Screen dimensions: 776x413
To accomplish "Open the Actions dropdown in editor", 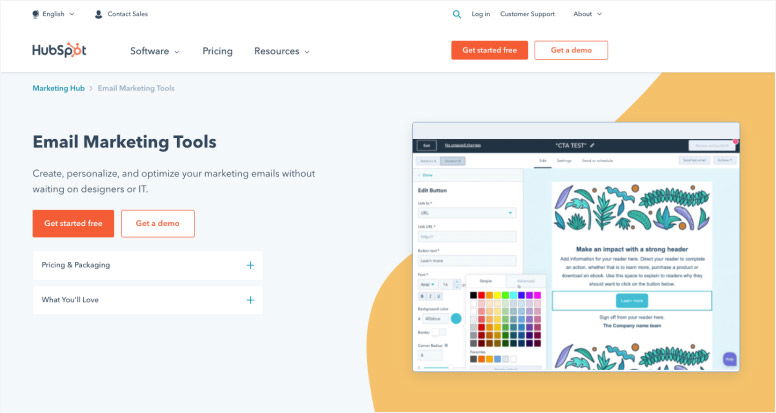I will point(725,160).
